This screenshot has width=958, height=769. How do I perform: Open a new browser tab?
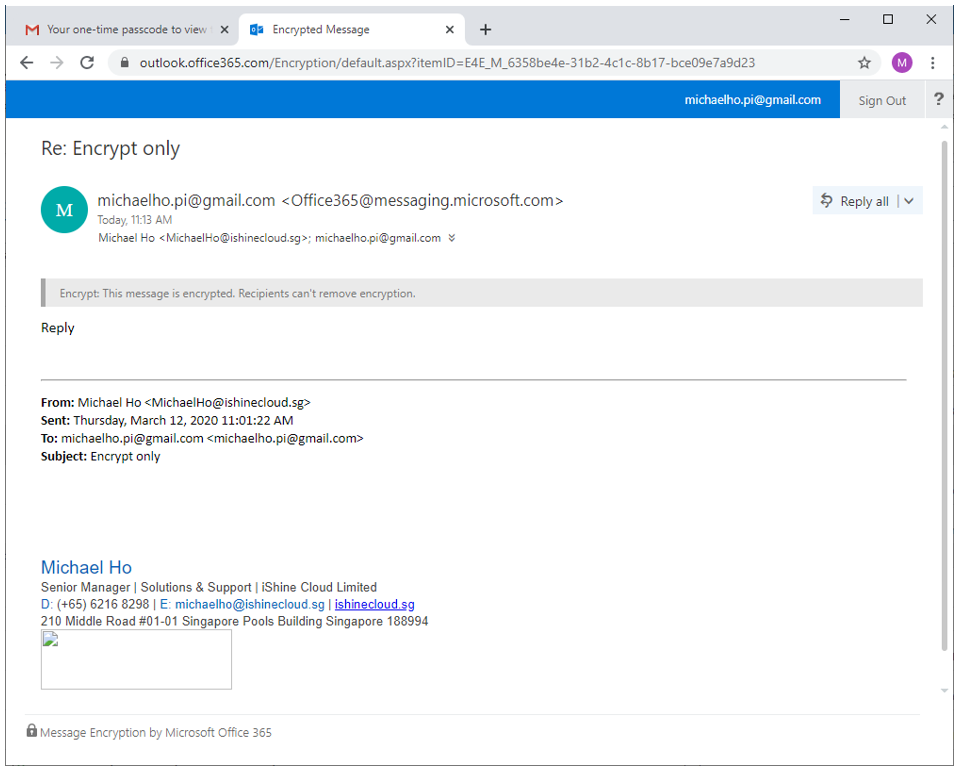point(485,29)
